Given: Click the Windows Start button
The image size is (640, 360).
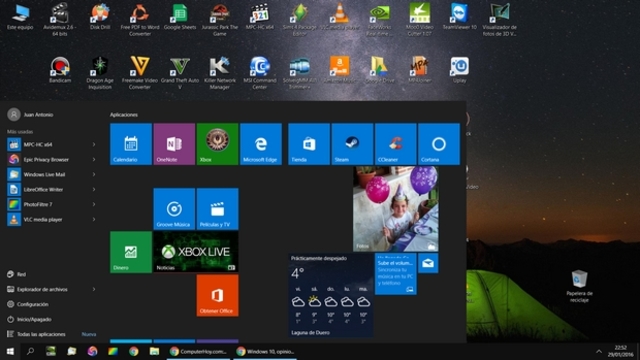Looking at the screenshot, I should [x=10, y=351].
